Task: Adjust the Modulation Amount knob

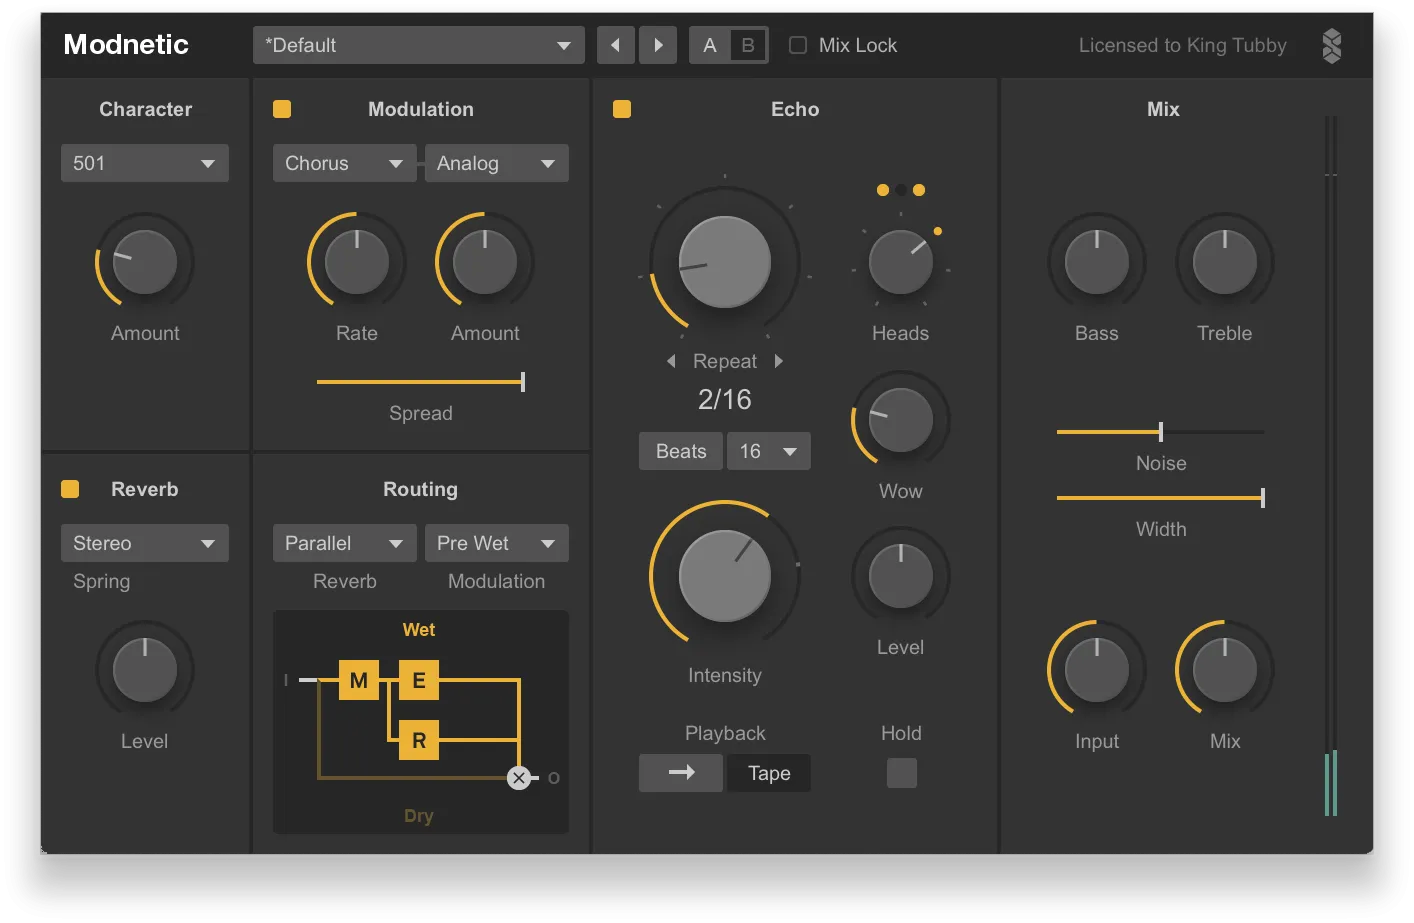Action: (485, 262)
